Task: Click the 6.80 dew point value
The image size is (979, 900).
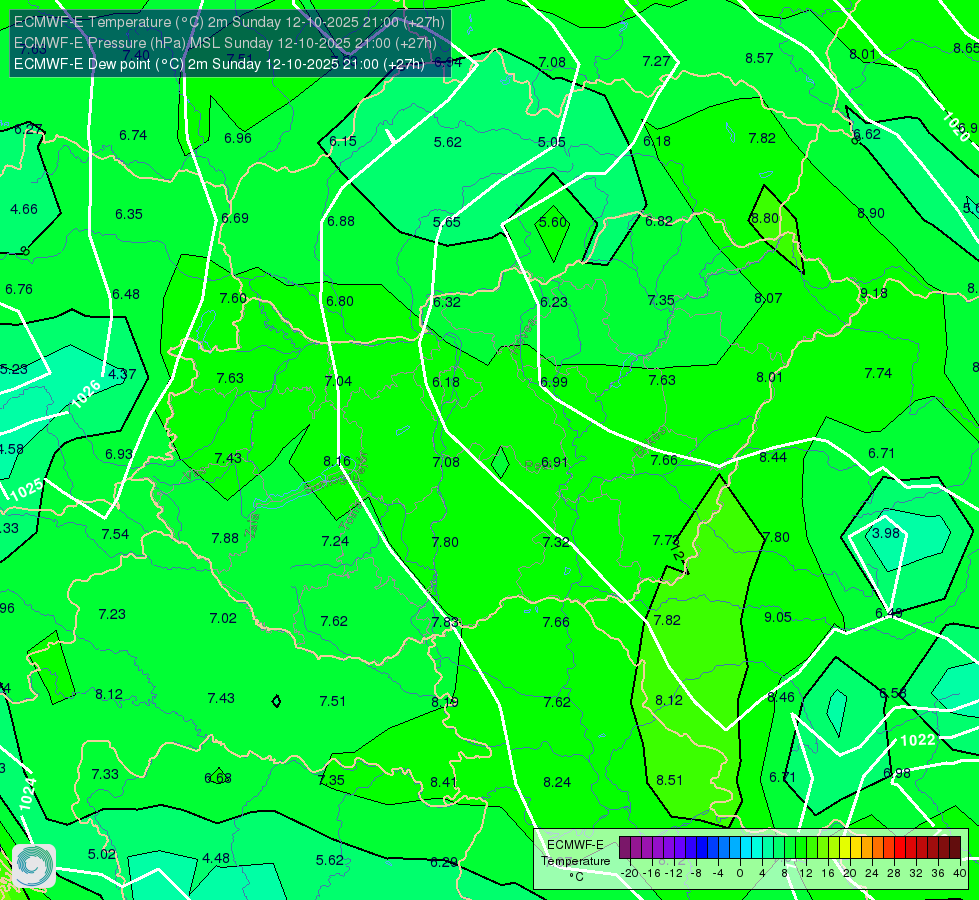Action: click(340, 301)
